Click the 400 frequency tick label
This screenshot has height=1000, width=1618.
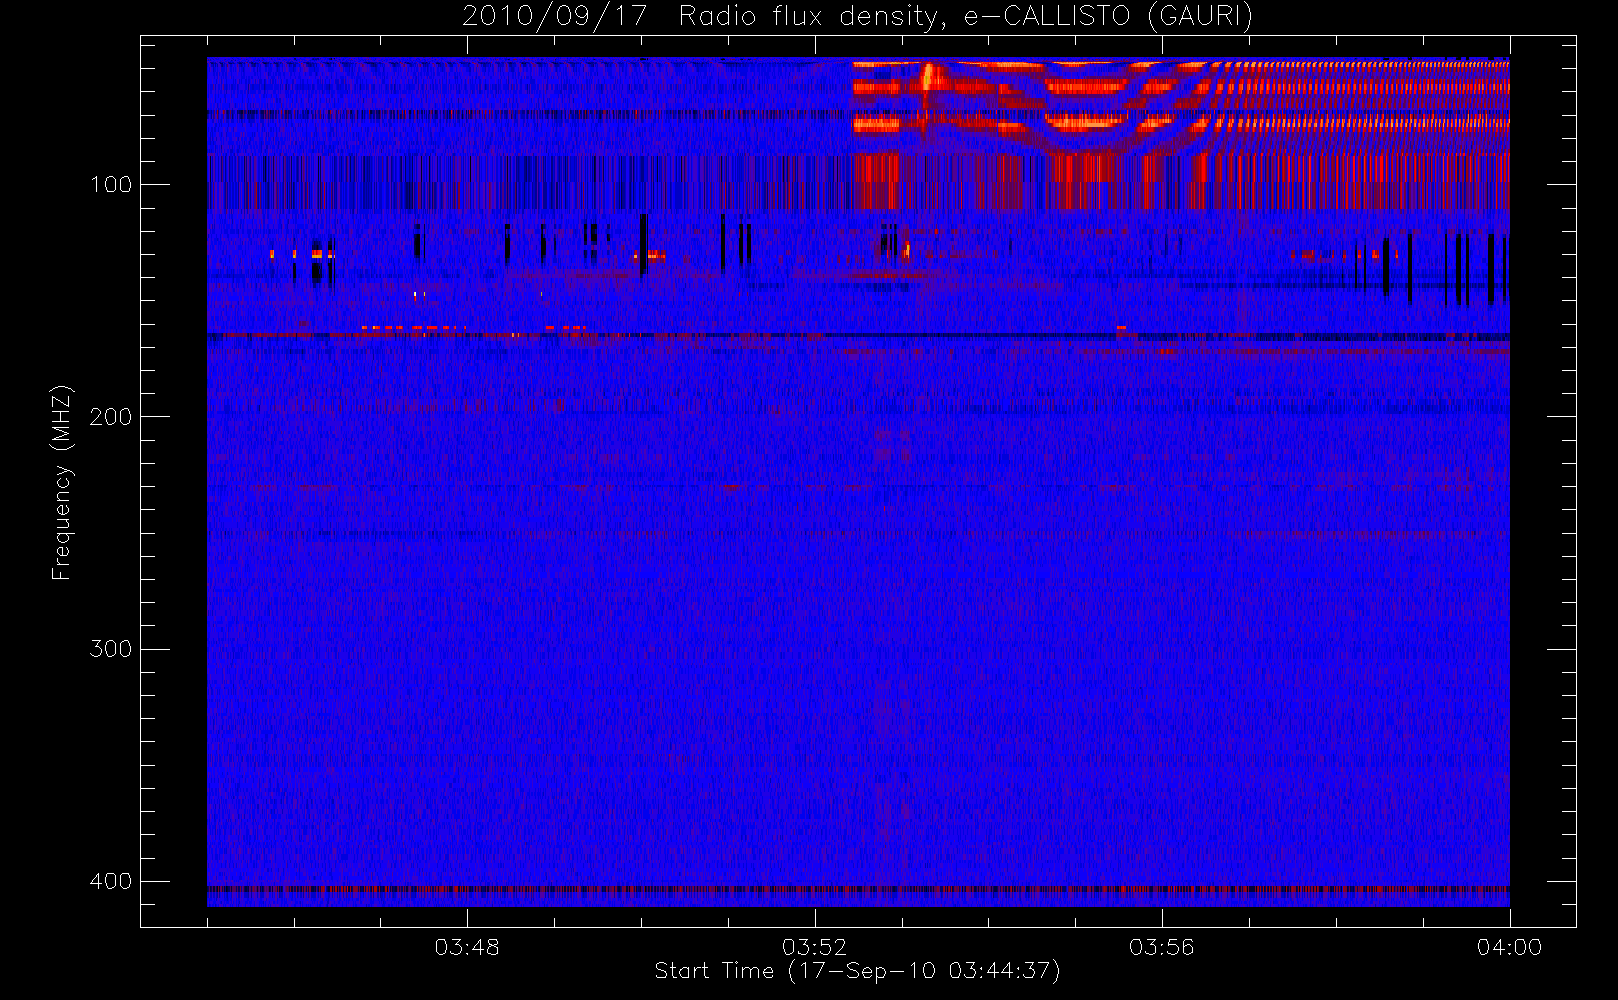(111, 881)
